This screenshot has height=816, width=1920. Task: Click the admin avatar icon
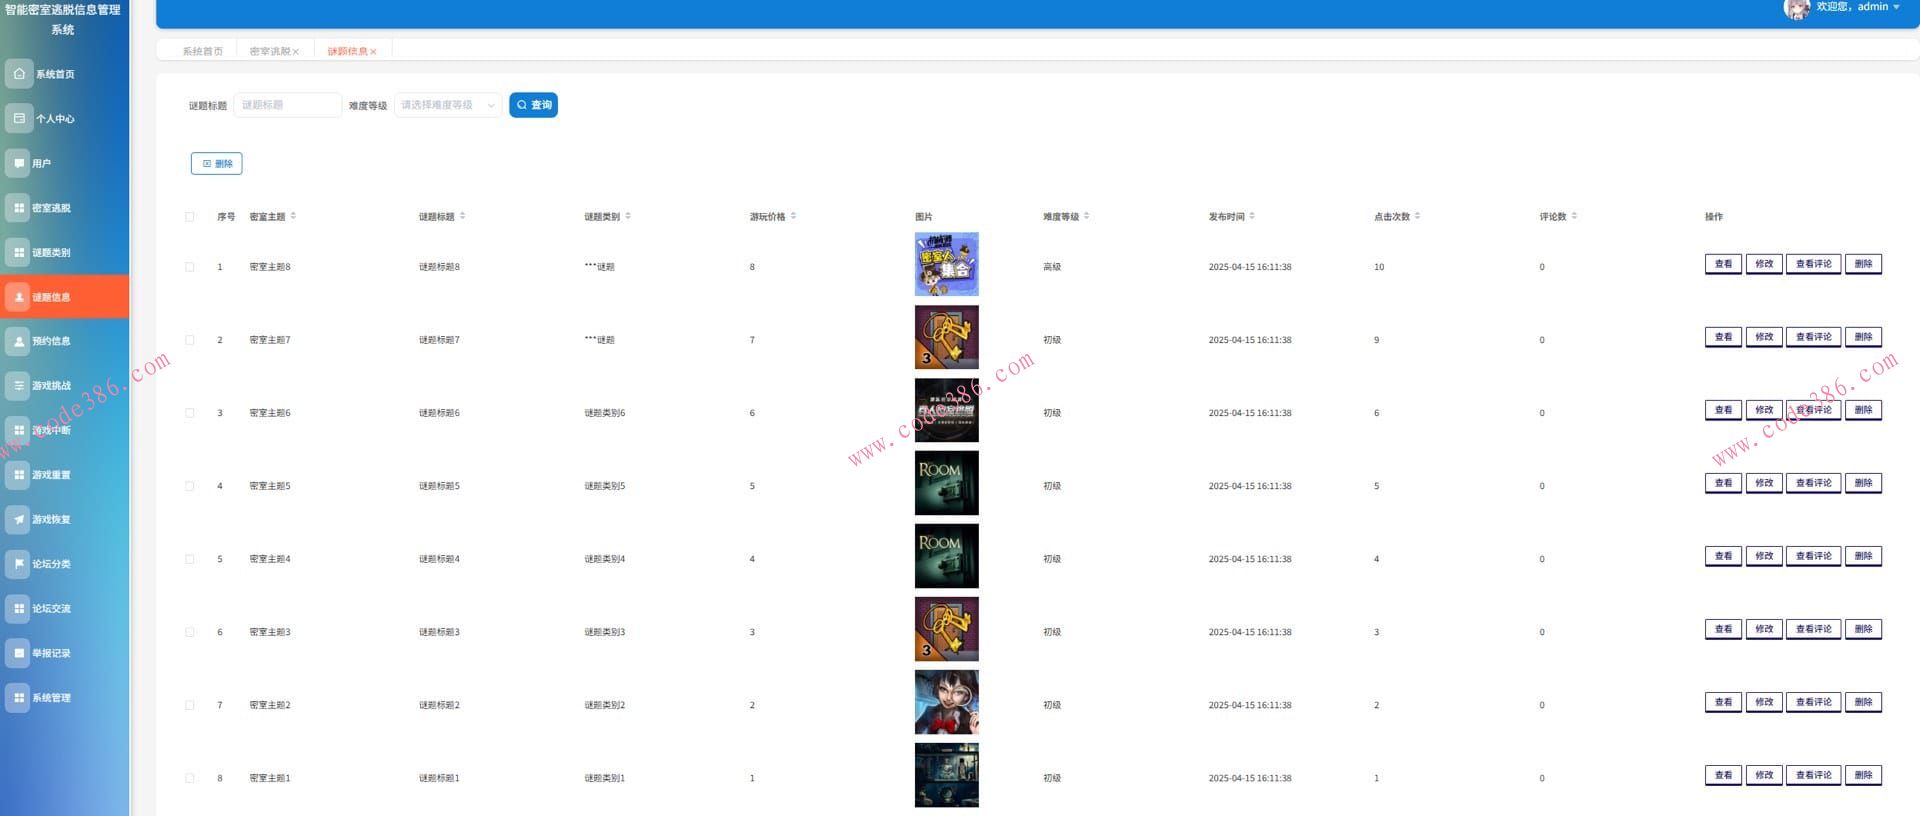[1796, 9]
